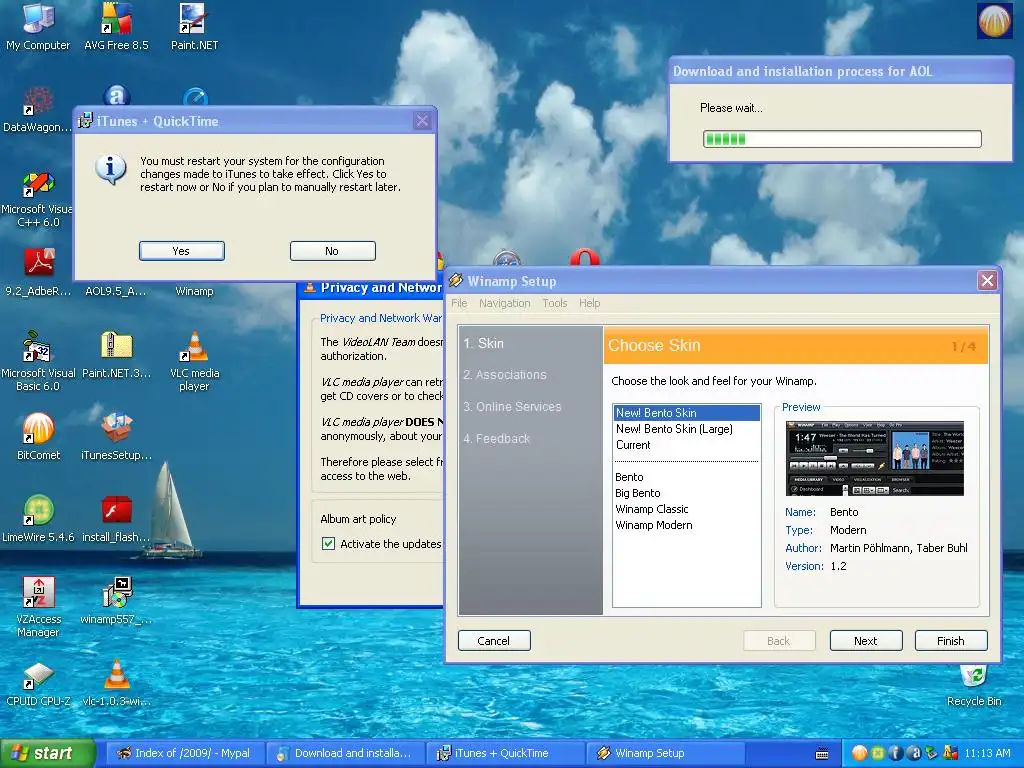Select the CPUID CPU-Z desktop shortcut

click(38, 683)
